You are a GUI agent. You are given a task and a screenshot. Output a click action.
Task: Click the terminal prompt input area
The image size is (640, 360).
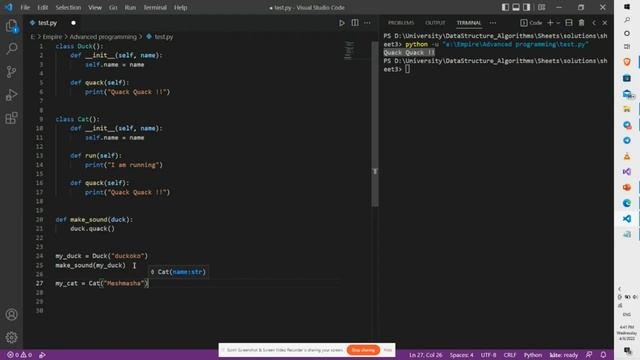click(408, 69)
